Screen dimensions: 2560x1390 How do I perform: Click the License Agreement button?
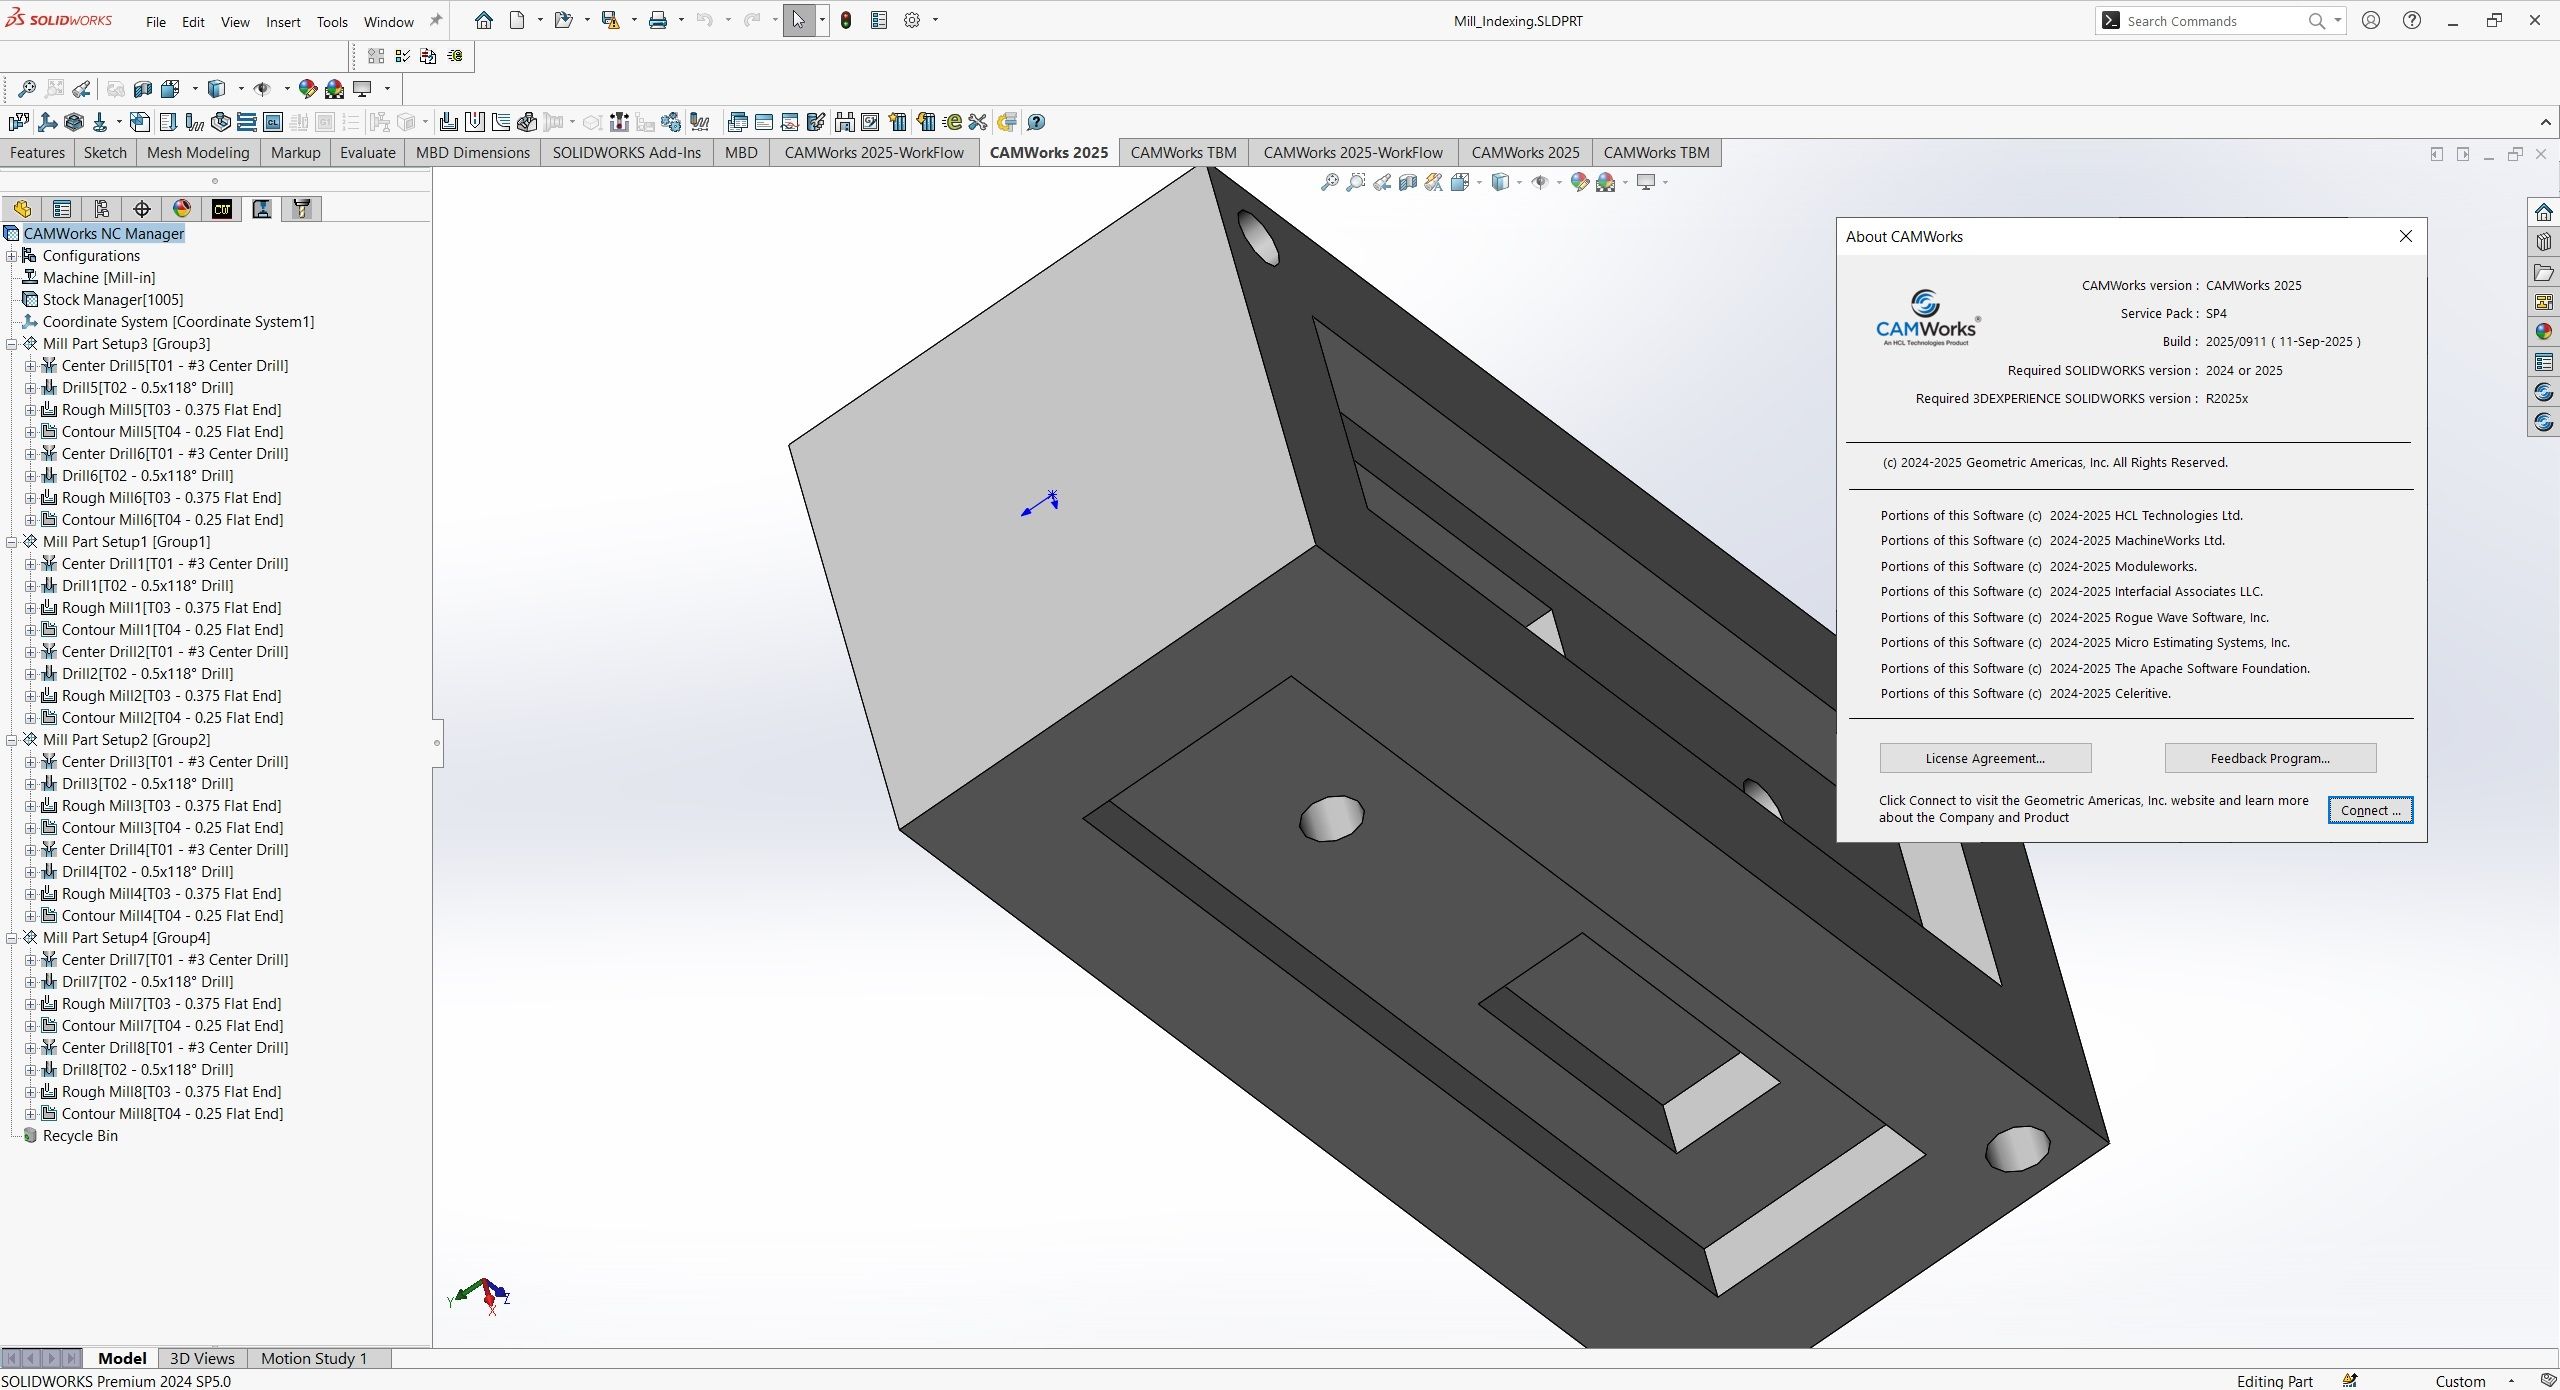coord(1984,758)
